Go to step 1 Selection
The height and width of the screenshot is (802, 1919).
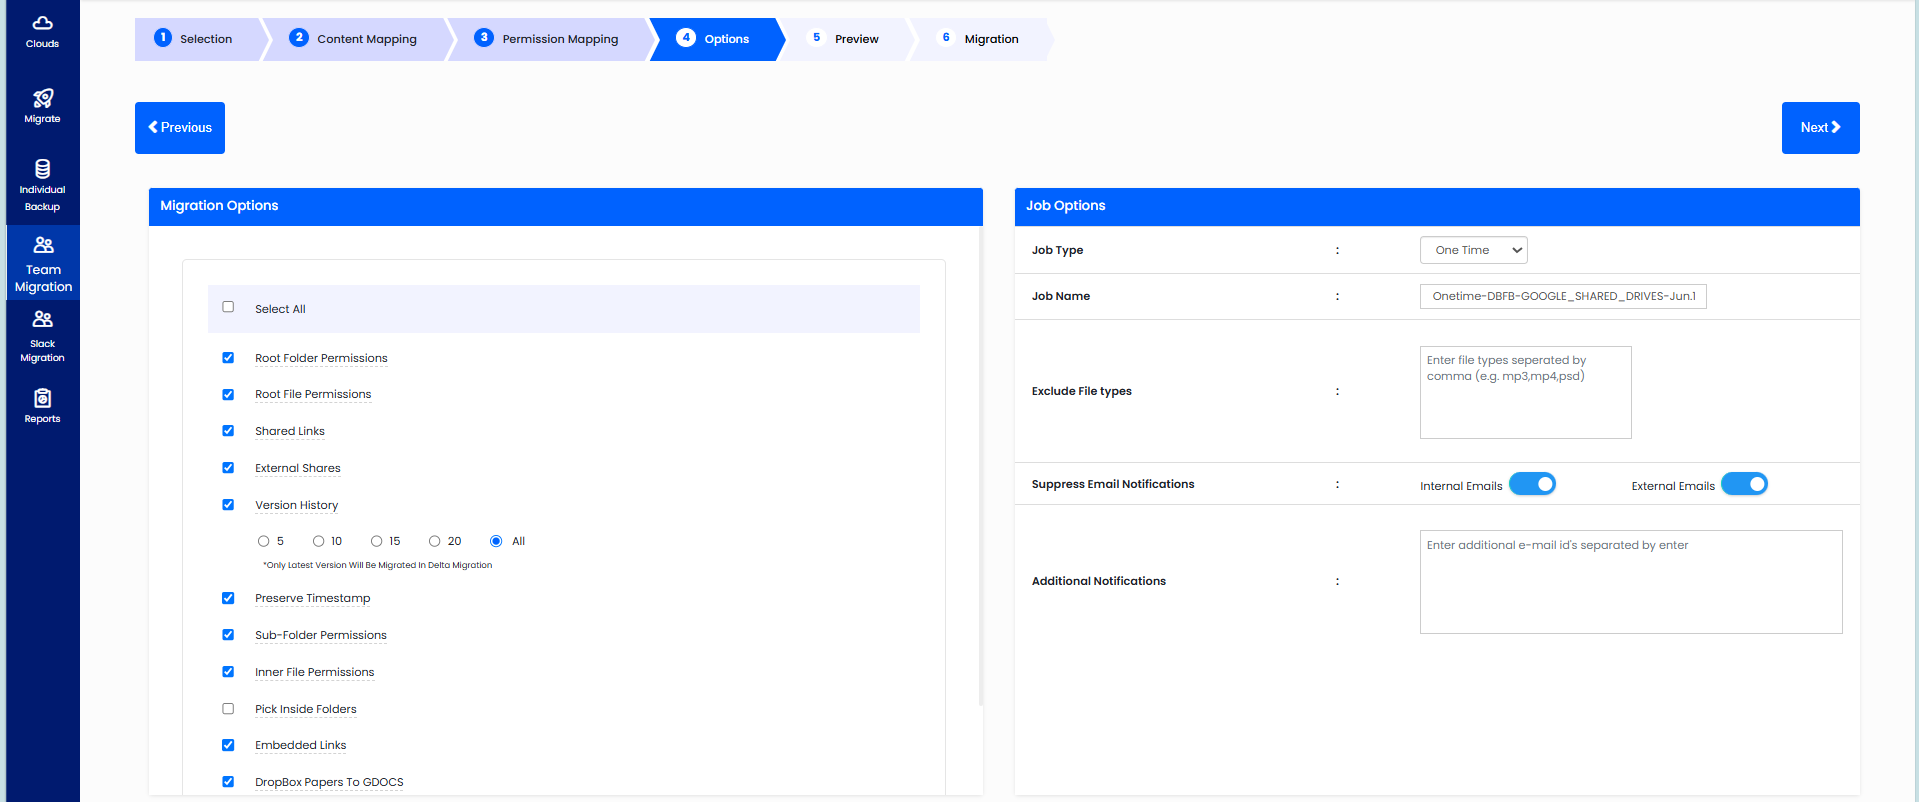(198, 39)
